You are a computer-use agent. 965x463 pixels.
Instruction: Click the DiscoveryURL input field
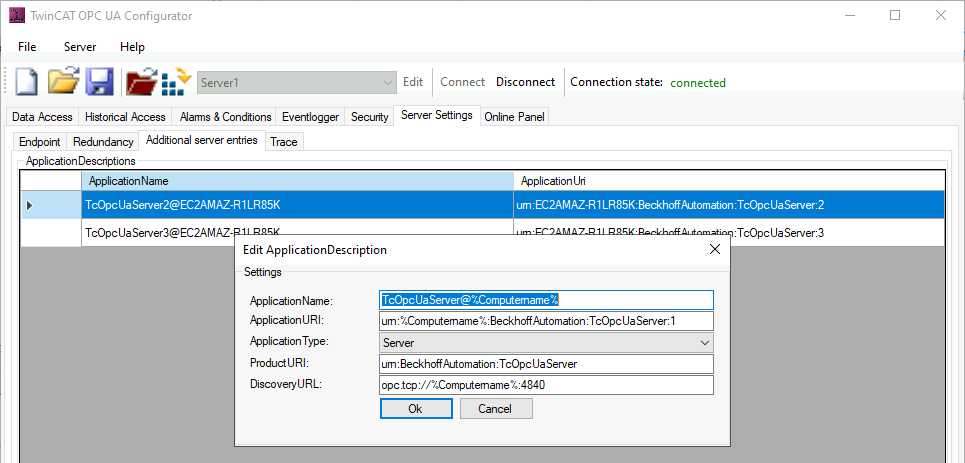coord(547,385)
